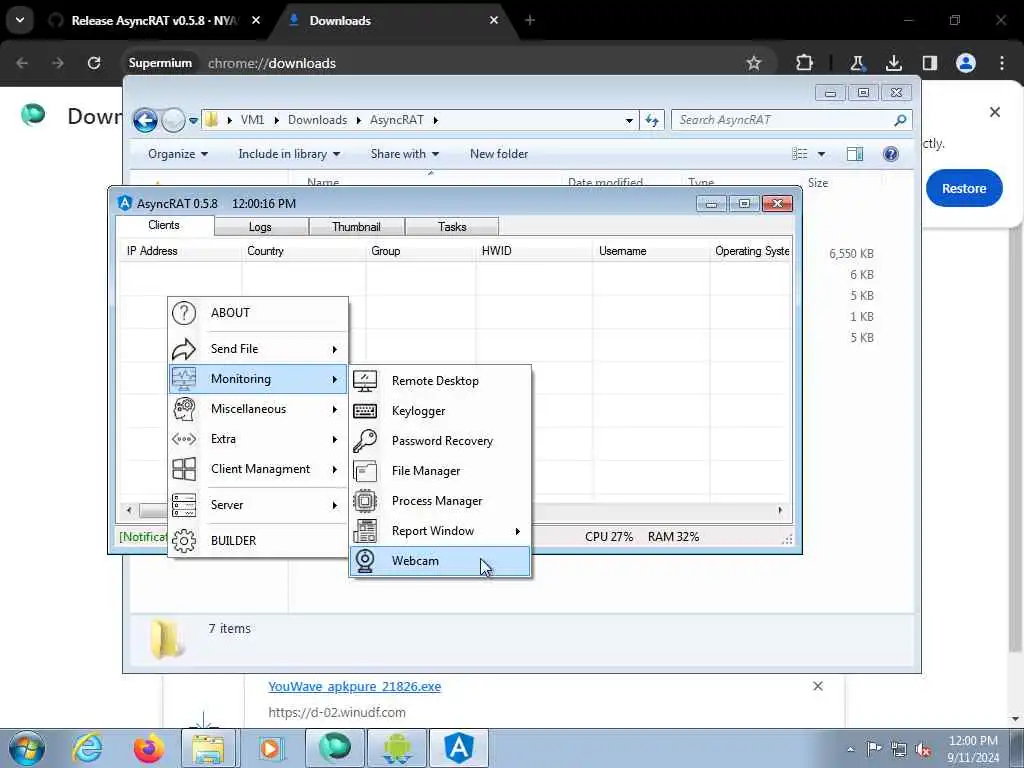Open the browser Extensions puzzle icon

pyautogui.click(x=805, y=63)
